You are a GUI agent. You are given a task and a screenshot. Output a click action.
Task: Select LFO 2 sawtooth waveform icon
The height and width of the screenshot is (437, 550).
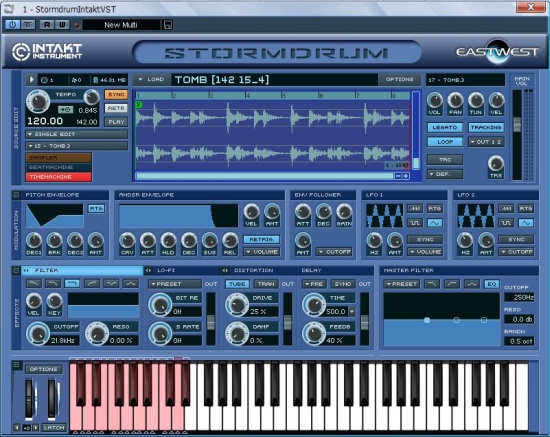coord(506,209)
